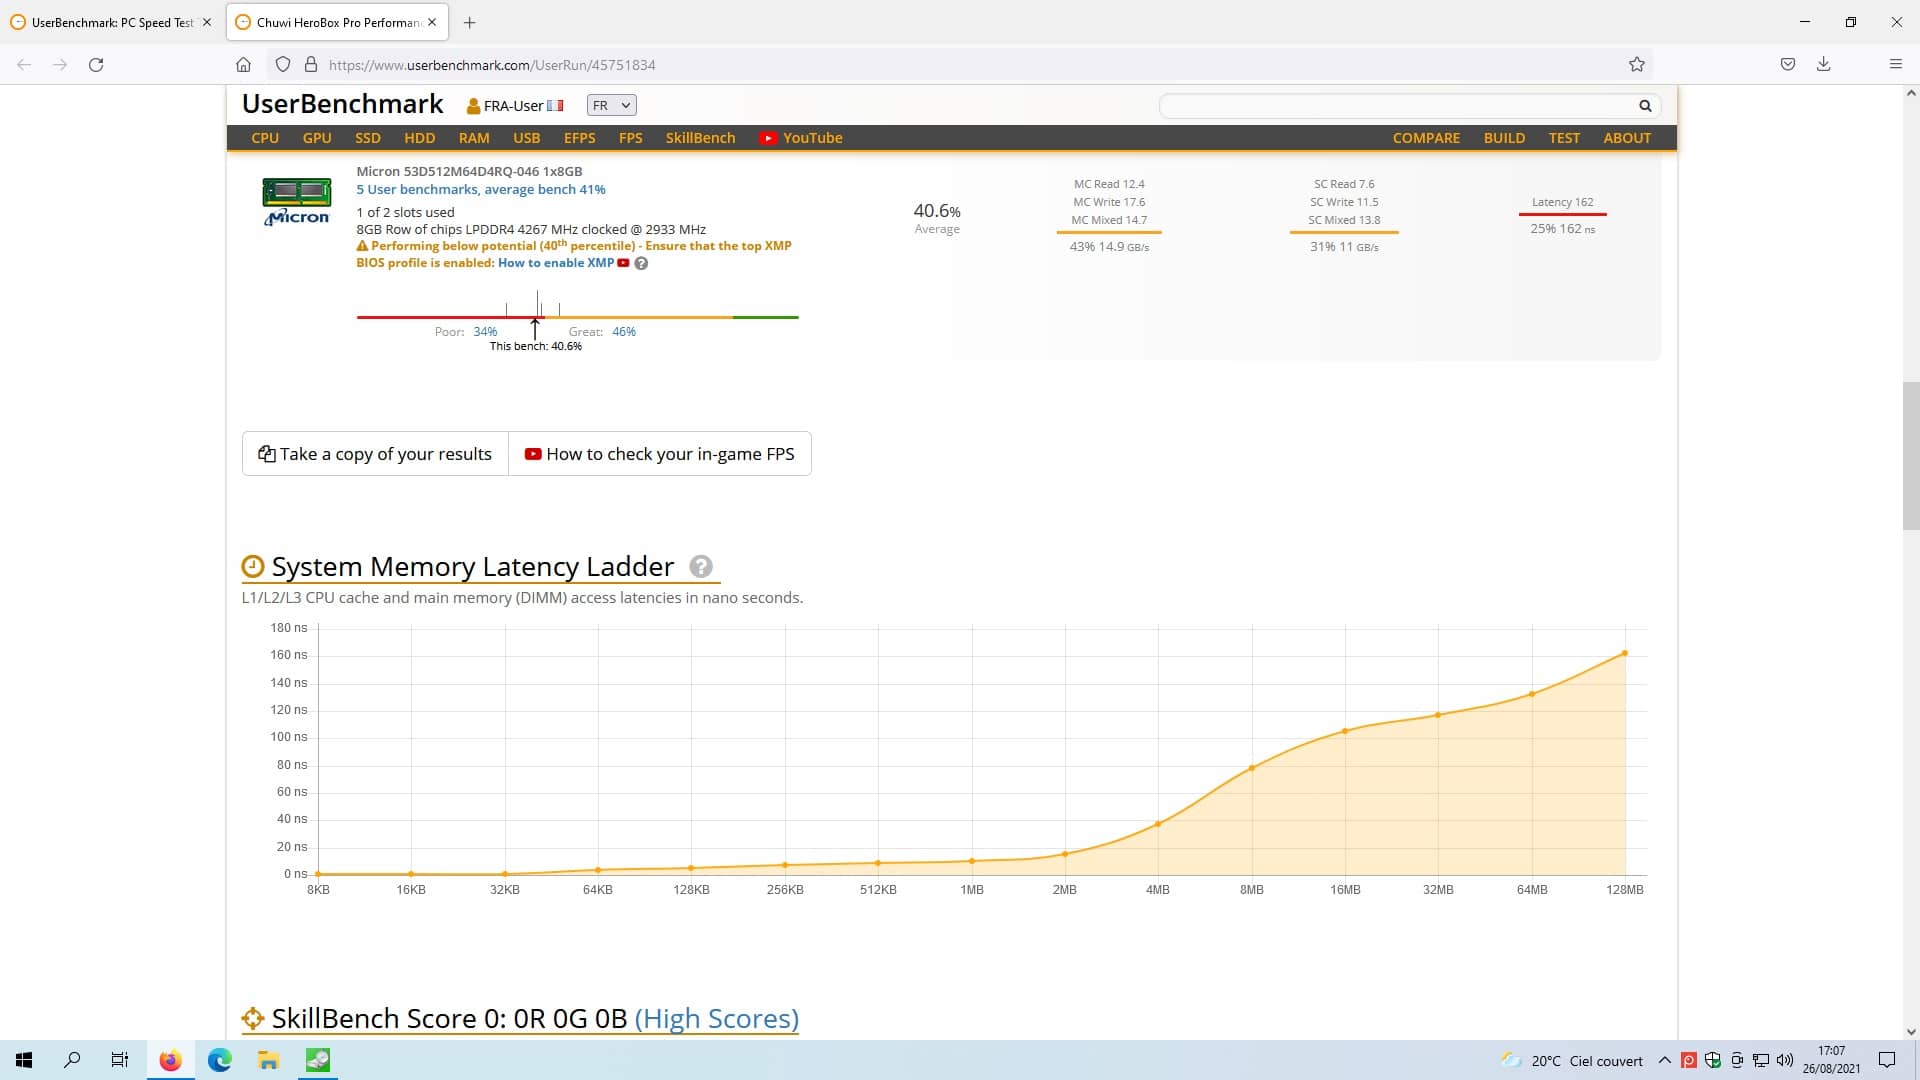1920x1080 pixels.
Task: Click the UserBenchmark site logo
Action: point(342,104)
